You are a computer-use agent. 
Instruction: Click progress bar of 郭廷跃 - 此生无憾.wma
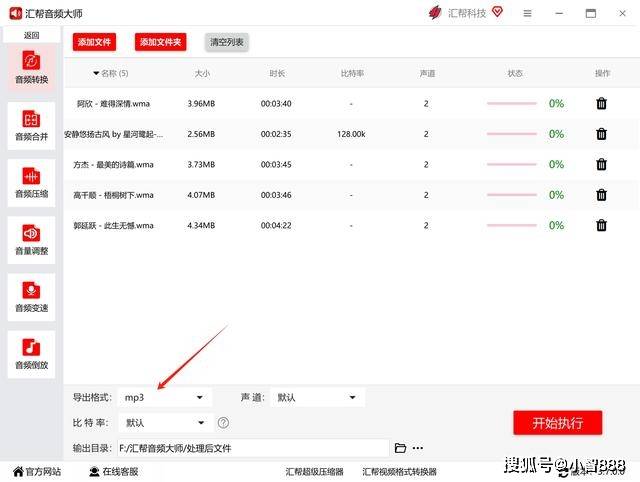coord(511,225)
